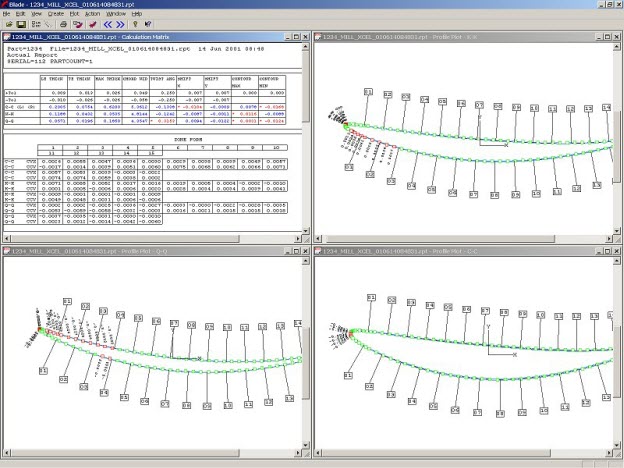The image size is (624, 468).
Task: Click the Save floppy disk icon
Action: coord(21,23)
